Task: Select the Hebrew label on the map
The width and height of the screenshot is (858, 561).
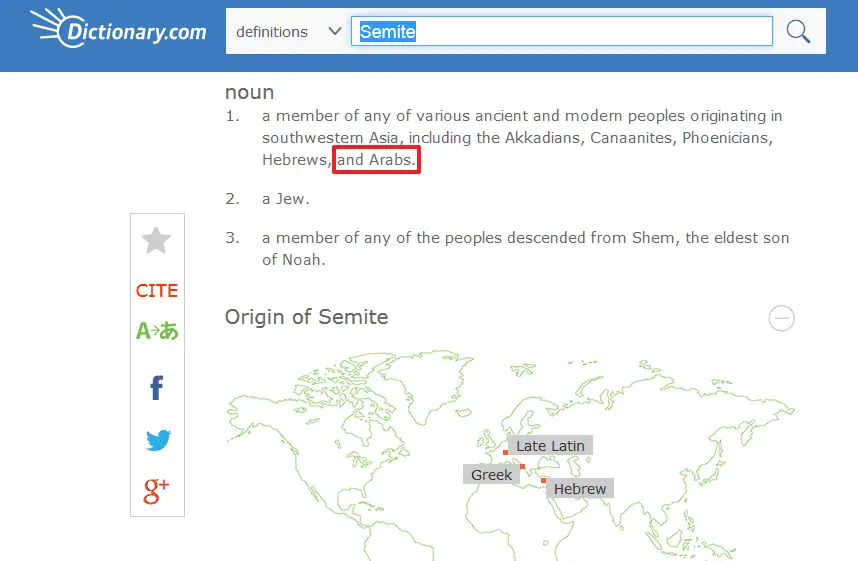Action: [x=580, y=489]
